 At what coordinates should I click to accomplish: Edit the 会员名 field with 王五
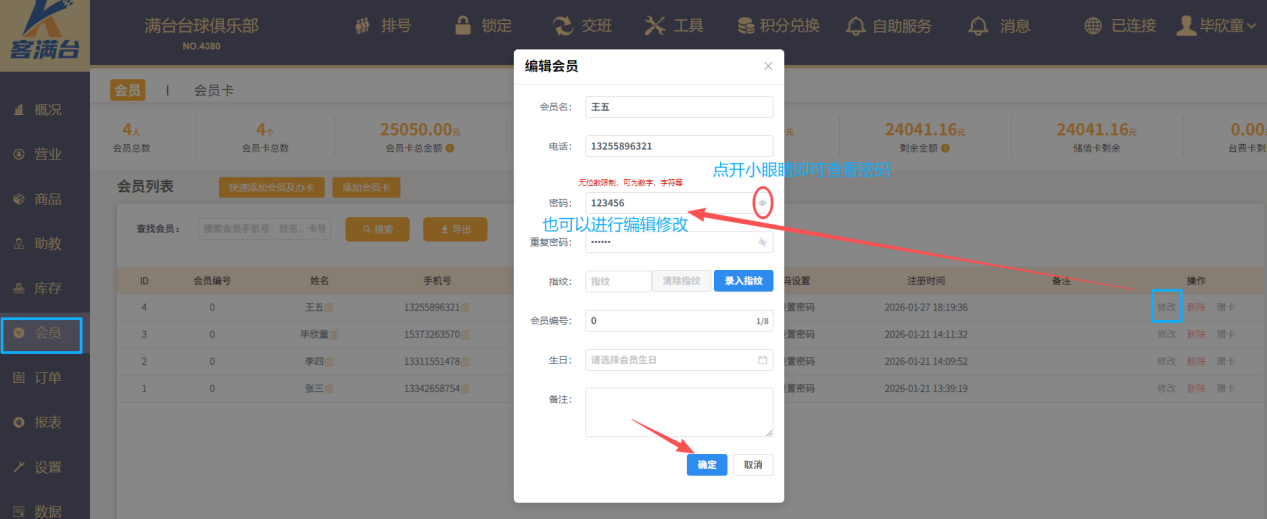(679, 106)
